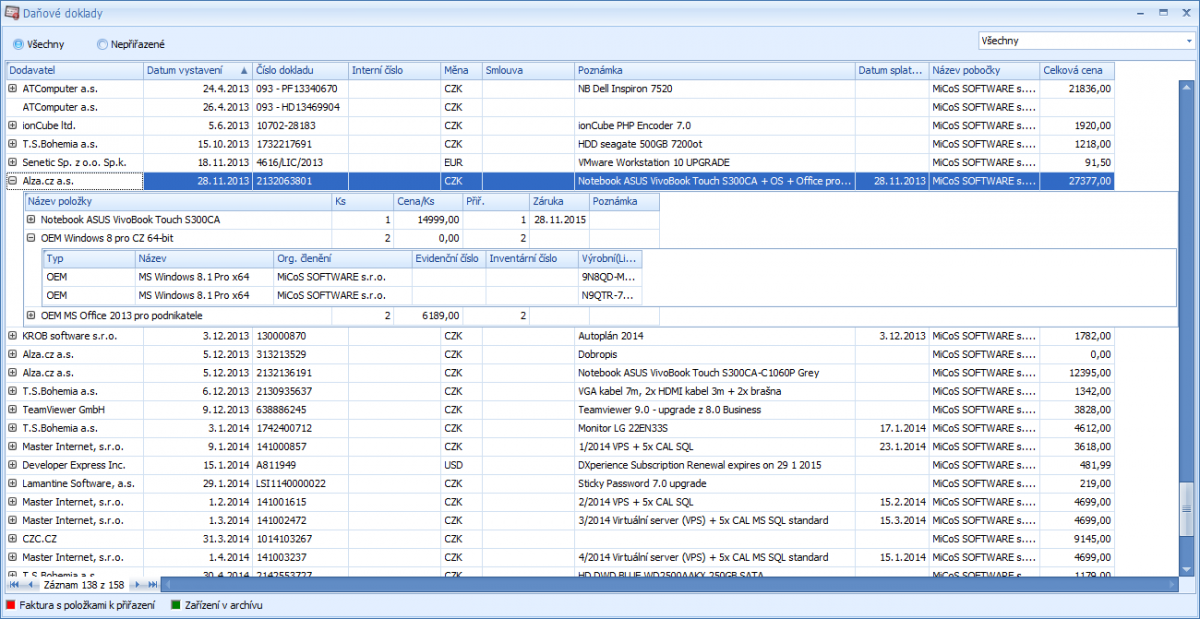The width and height of the screenshot is (1200, 619).
Task: Click the red Faktura legend square
Action: click(11, 605)
